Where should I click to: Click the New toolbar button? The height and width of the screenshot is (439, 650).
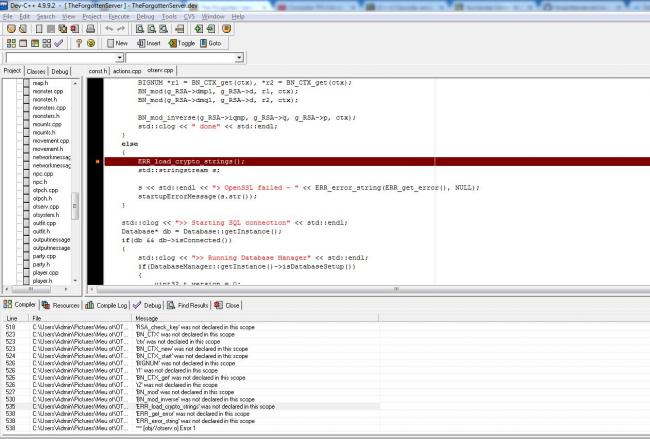coord(116,43)
